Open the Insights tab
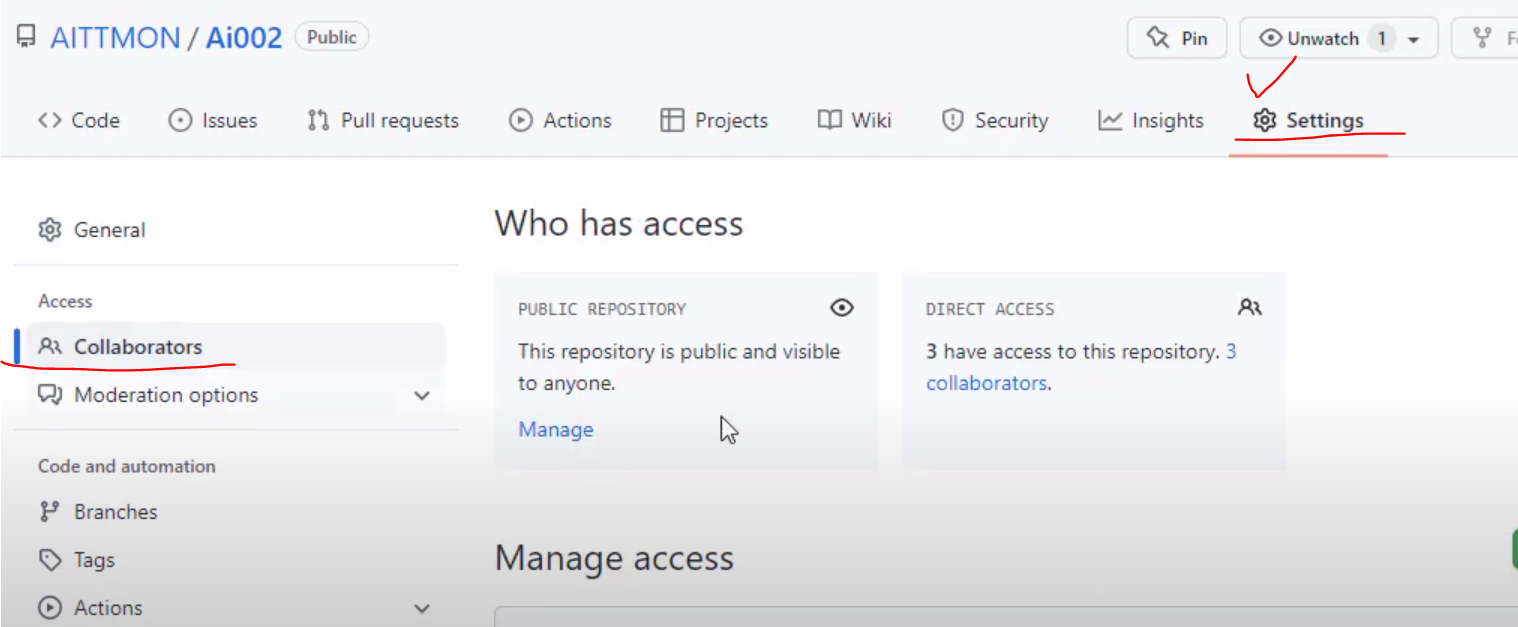The width and height of the screenshot is (1518, 627). point(1150,120)
